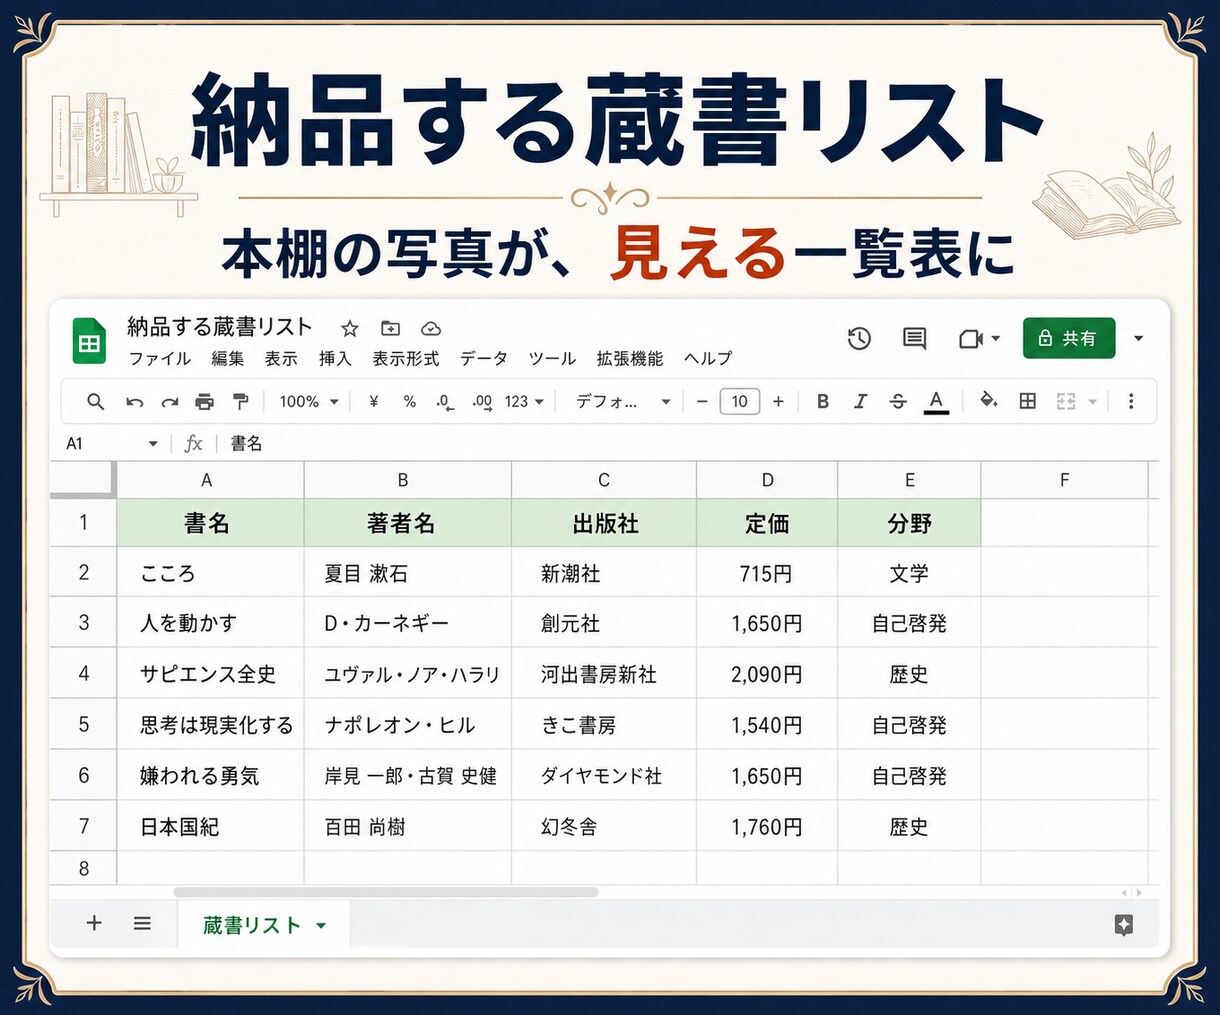
Task: Click cell 夏目 漱石
Action: tap(408, 573)
